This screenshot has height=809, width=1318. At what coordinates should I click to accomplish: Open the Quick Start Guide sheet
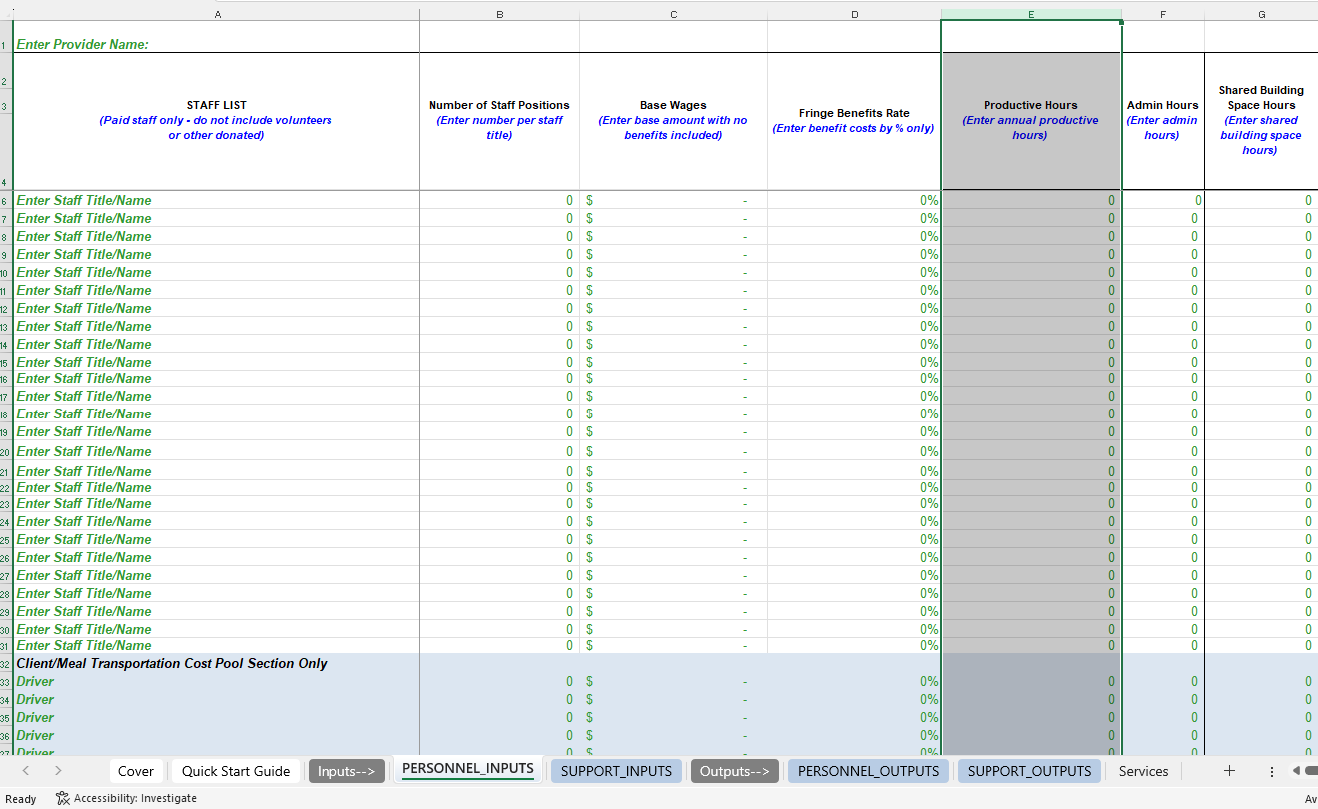tap(235, 771)
